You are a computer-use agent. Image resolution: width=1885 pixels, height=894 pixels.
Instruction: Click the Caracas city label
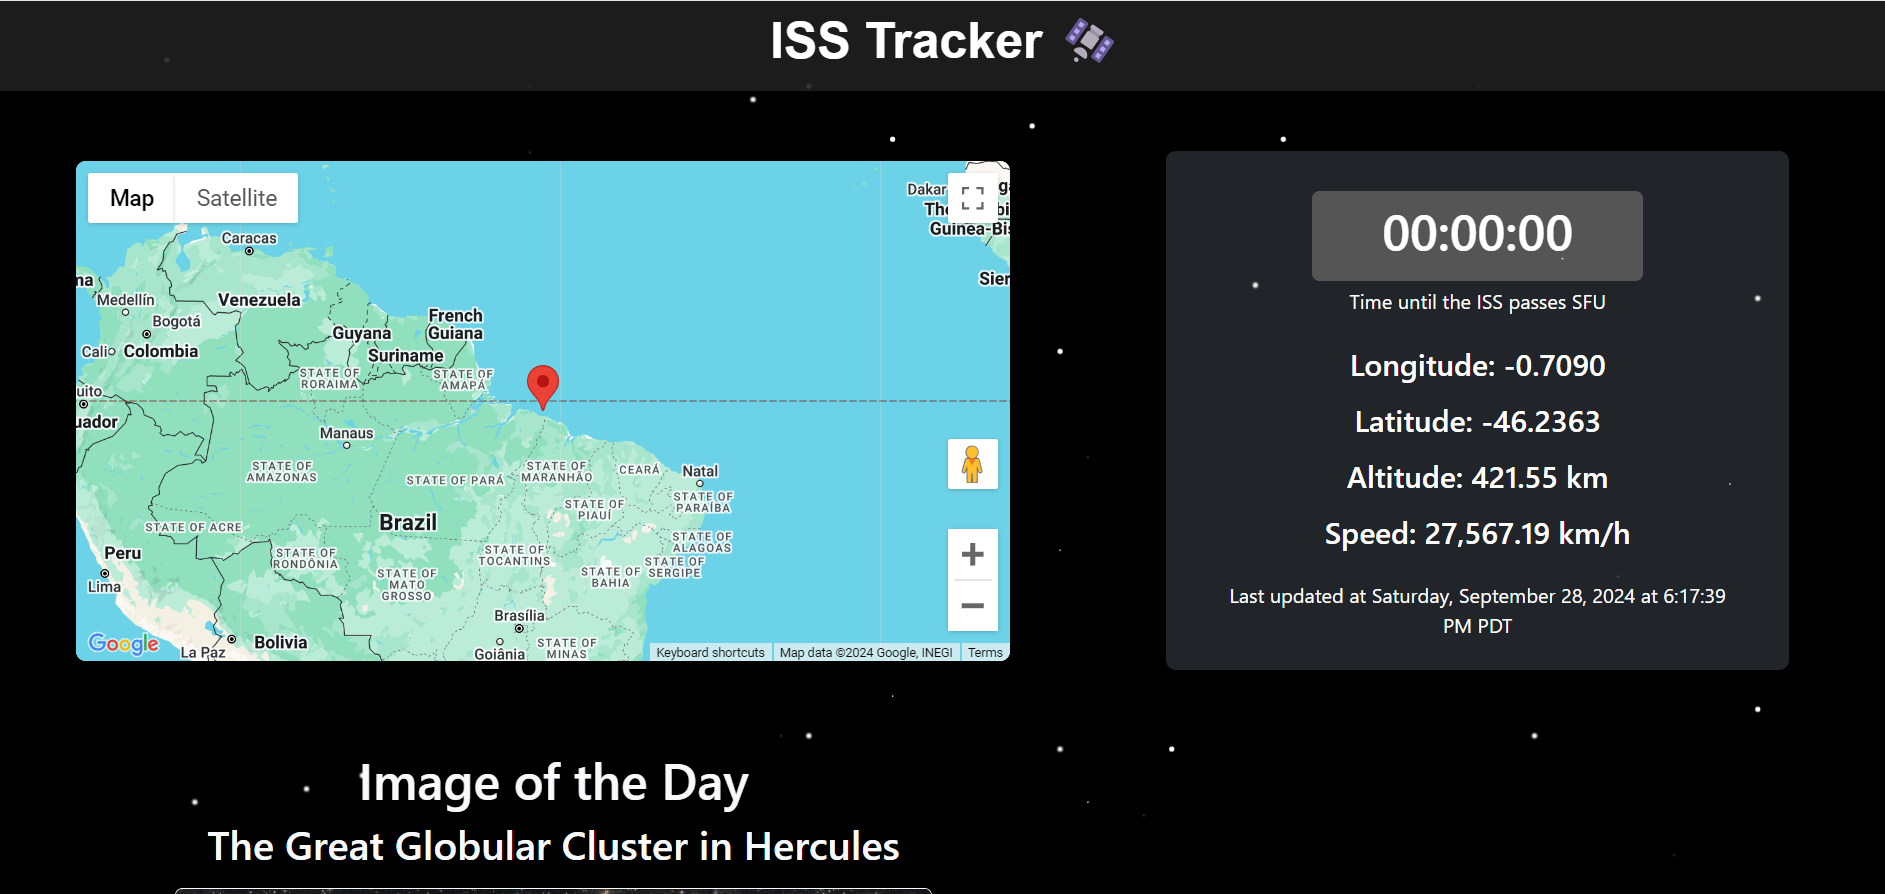click(249, 238)
